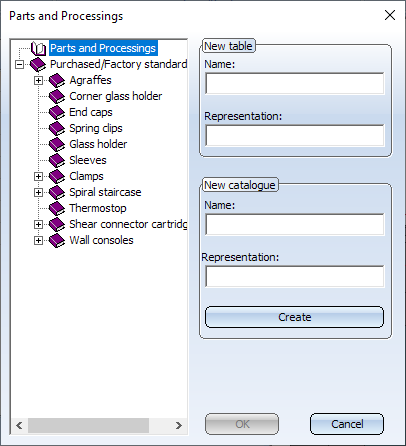Click the tree's horizontal scrollbar right arrow
Screen dimensions: 406x446
coord(179,425)
